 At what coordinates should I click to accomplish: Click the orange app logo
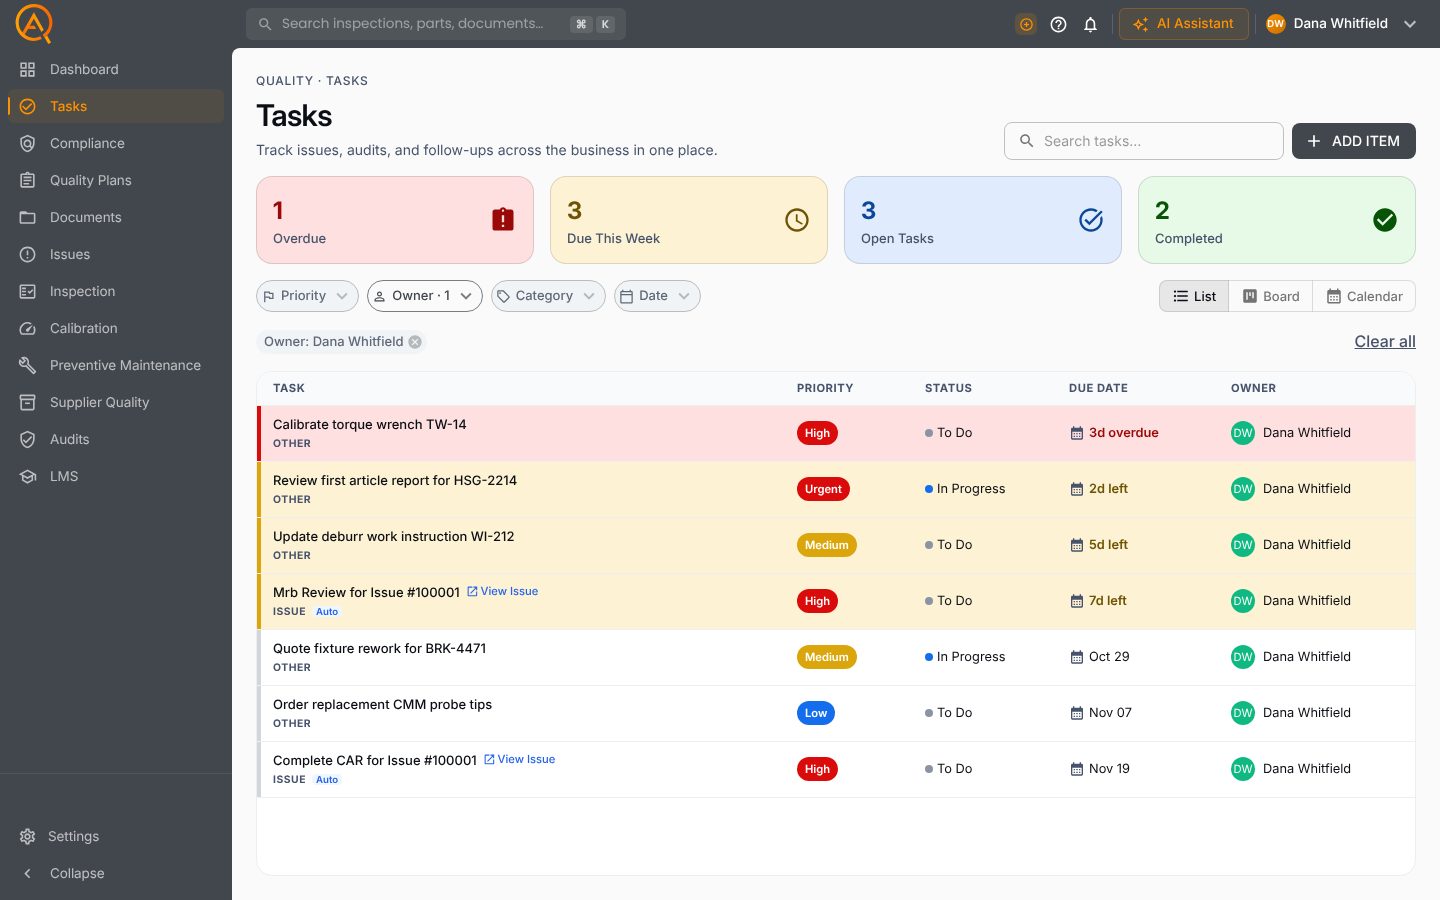[34, 24]
